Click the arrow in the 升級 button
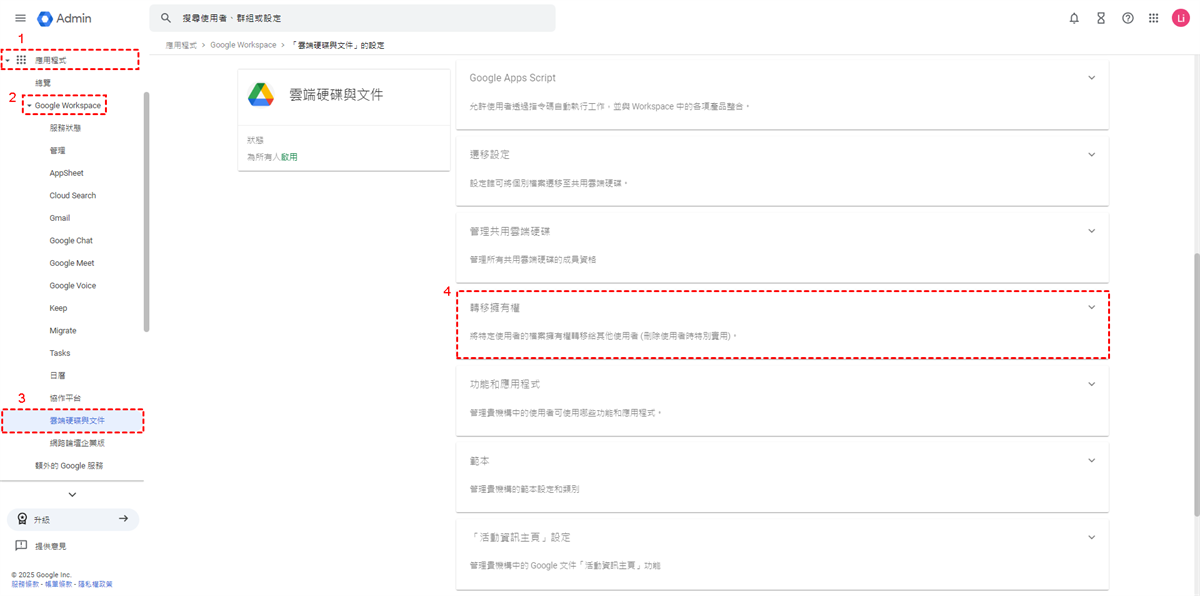 tap(123, 519)
